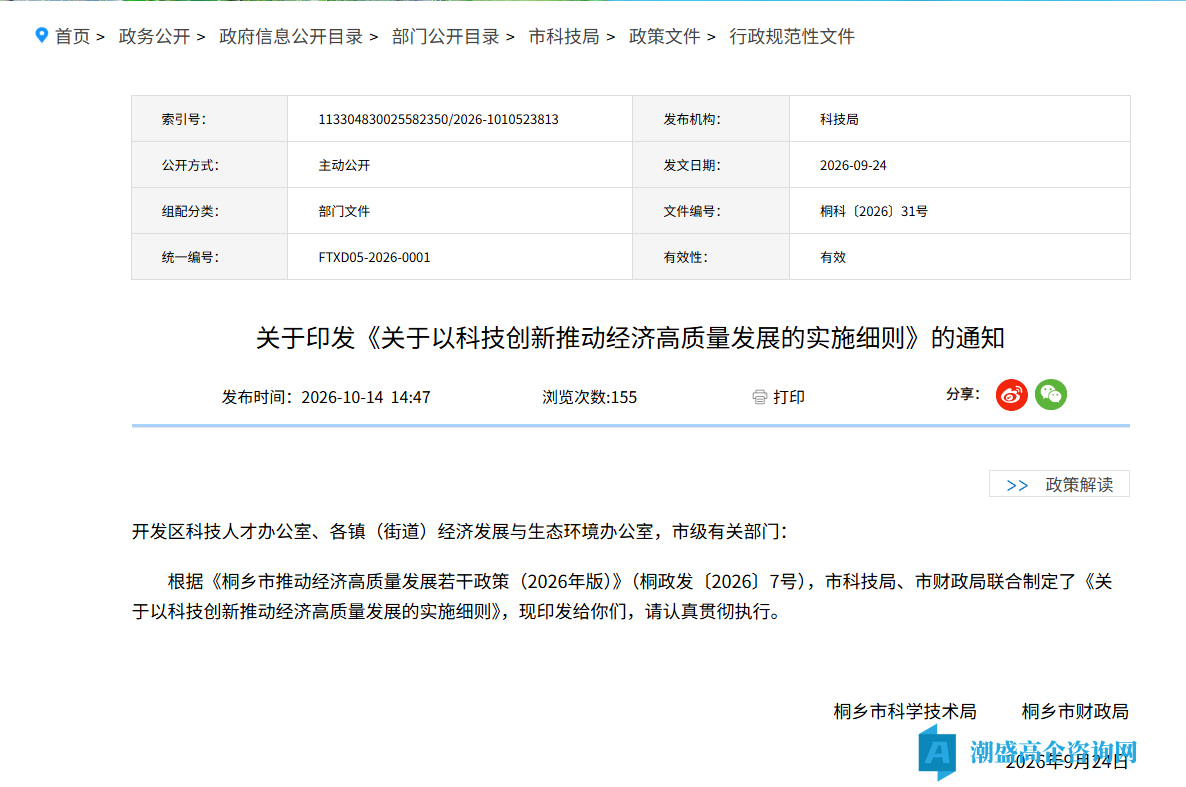
Task: Click the 文件编号 label cell
Action: point(711,211)
